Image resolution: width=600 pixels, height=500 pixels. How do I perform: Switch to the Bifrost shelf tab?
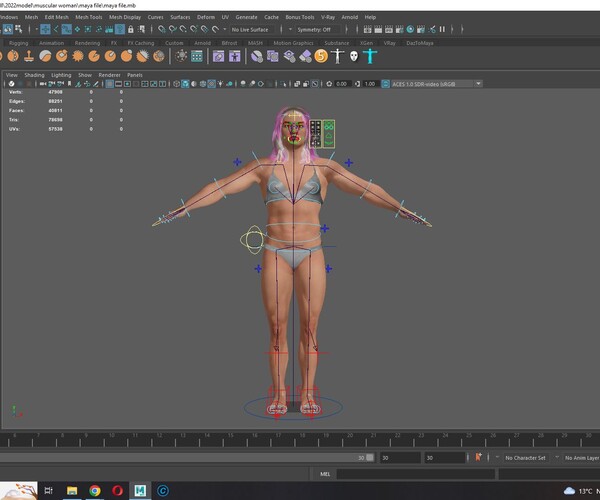[229, 43]
